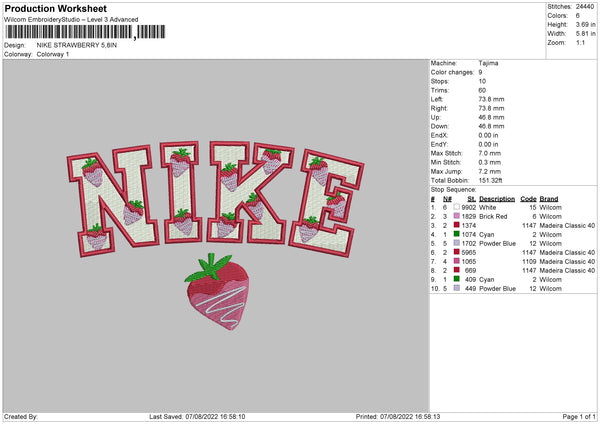
Task: Click the green swatch for 409 Cyan
Action: tap(457, 279)
